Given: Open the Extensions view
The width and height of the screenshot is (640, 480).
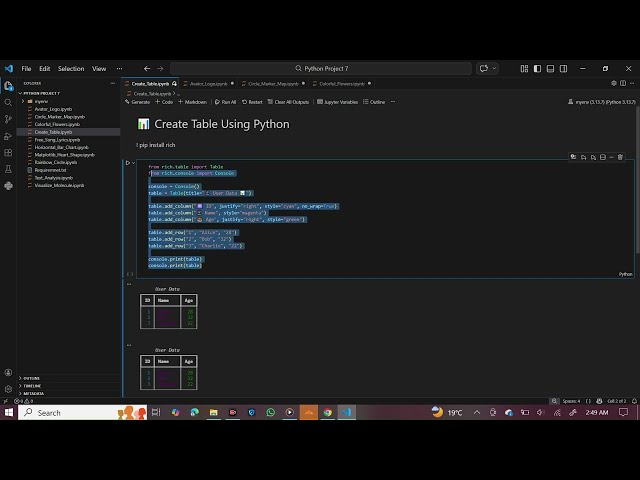Looking at the screenshot, I should coord(8,153).
